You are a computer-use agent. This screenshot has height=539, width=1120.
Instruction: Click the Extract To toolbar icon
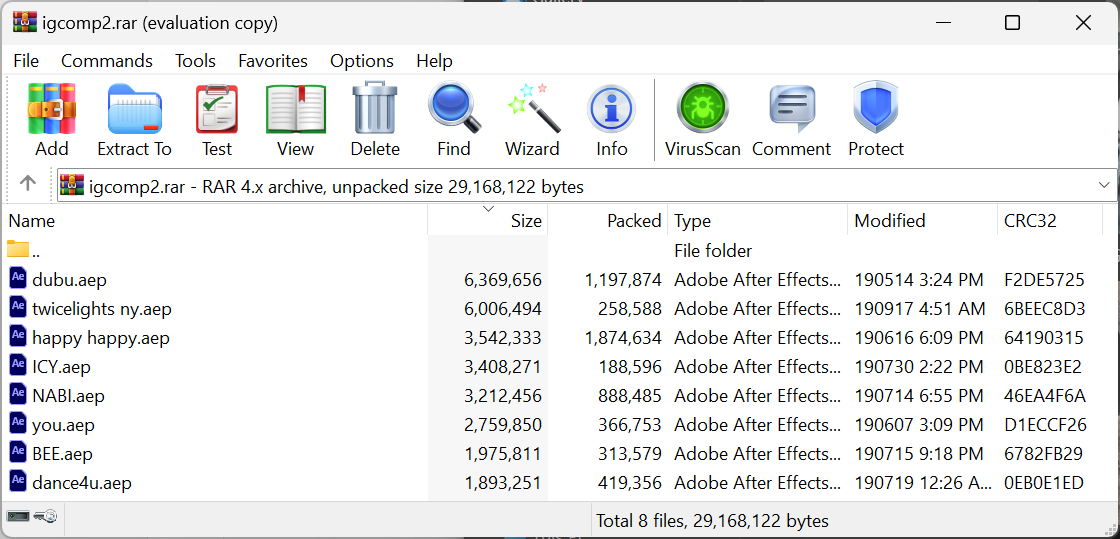(x=134, y=109)
